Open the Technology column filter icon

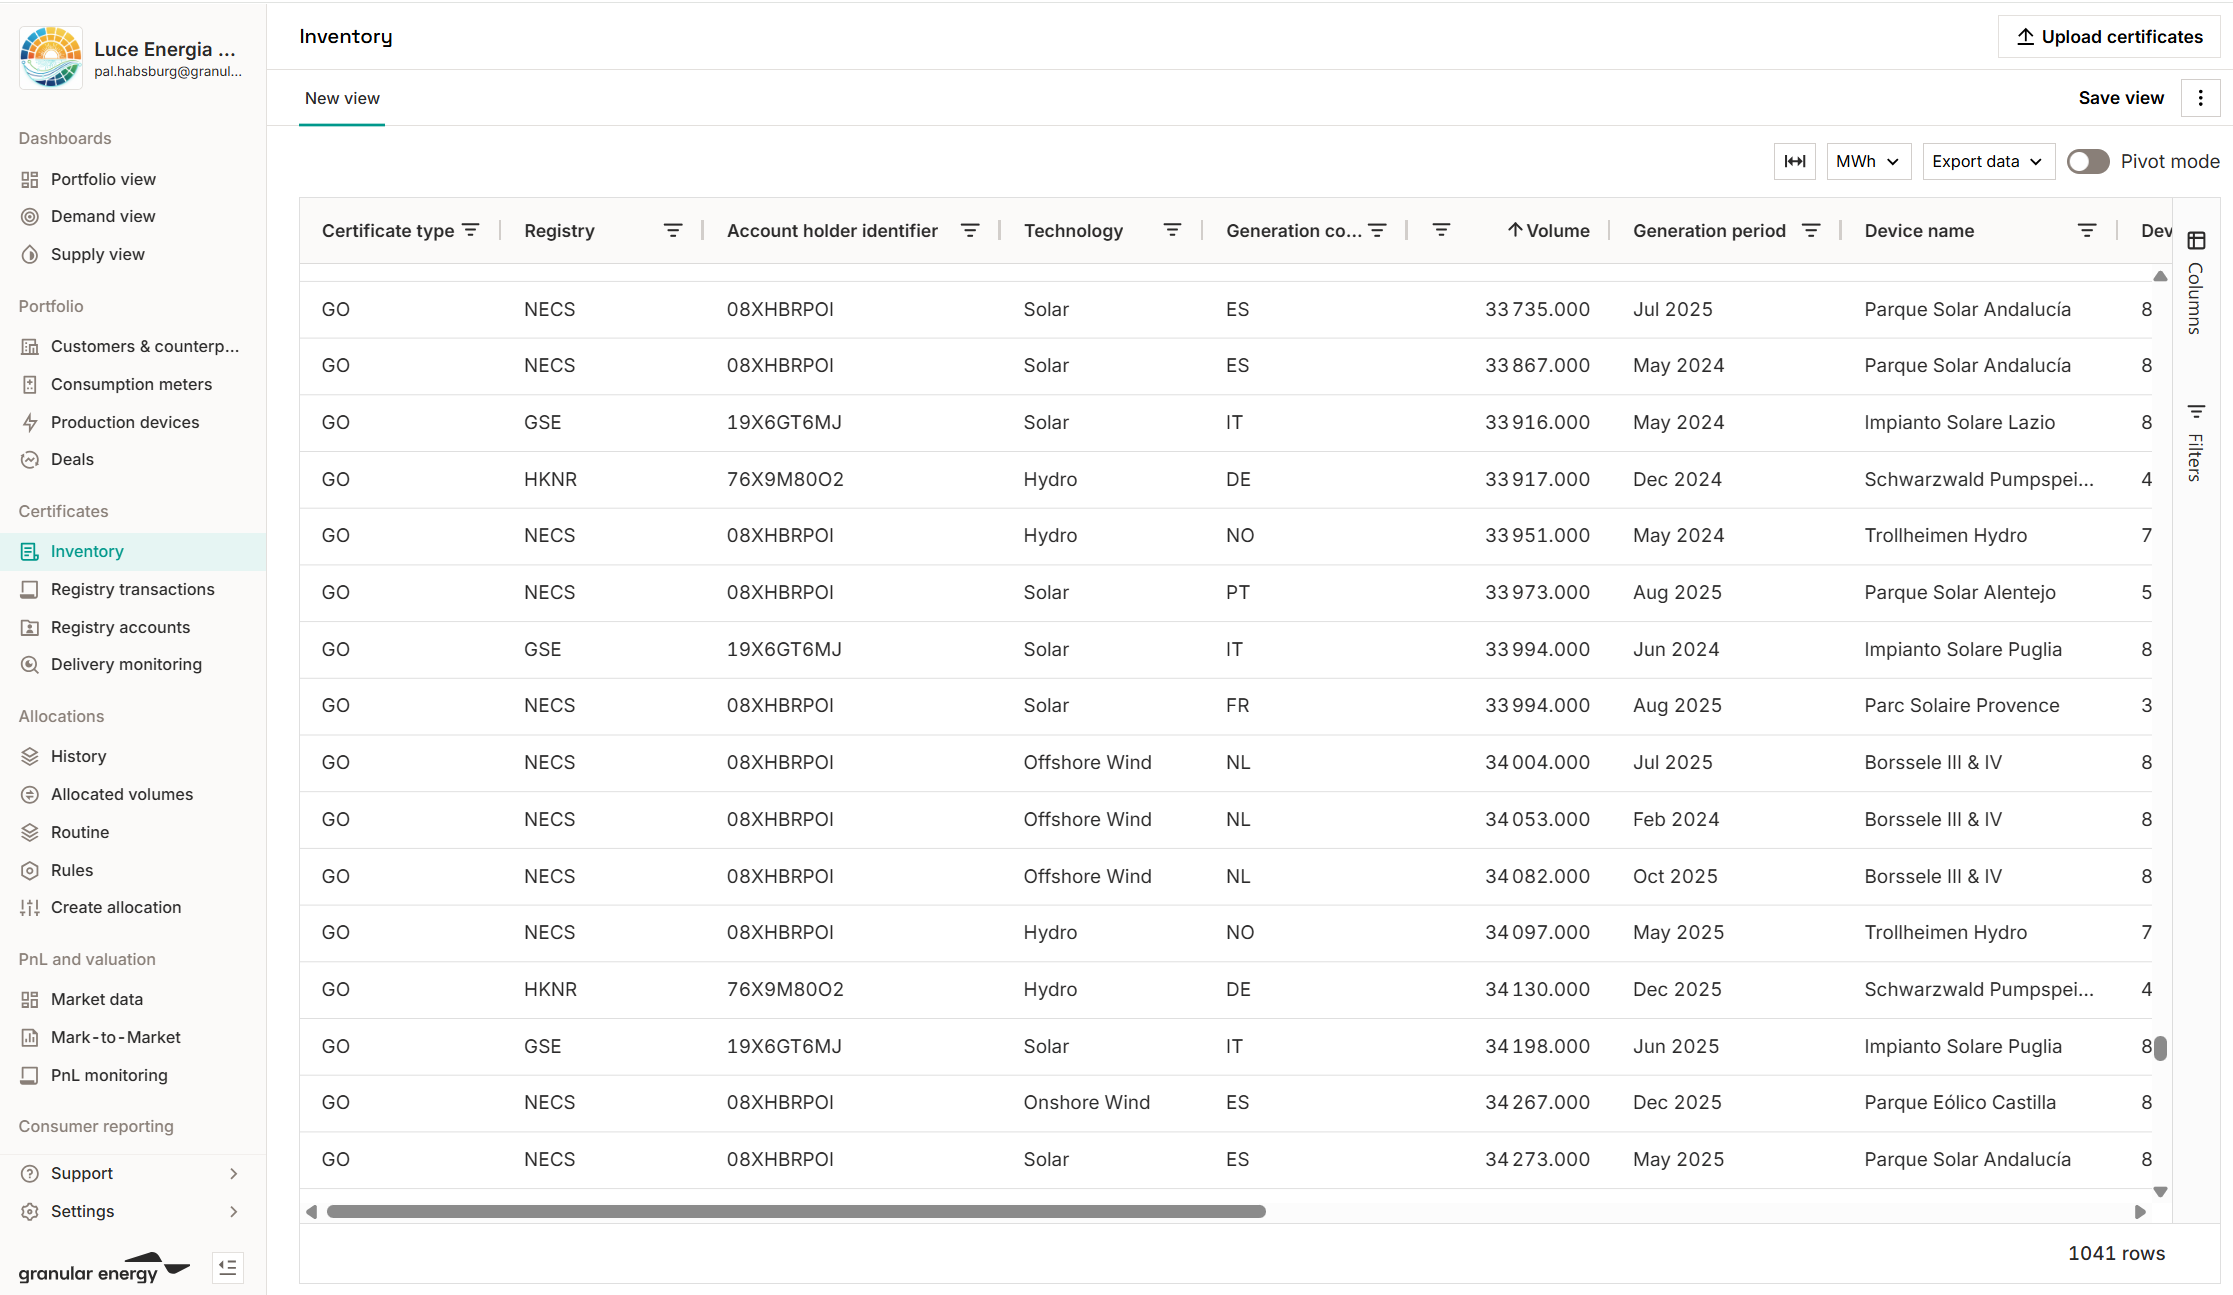click(x=1172, y=230)
